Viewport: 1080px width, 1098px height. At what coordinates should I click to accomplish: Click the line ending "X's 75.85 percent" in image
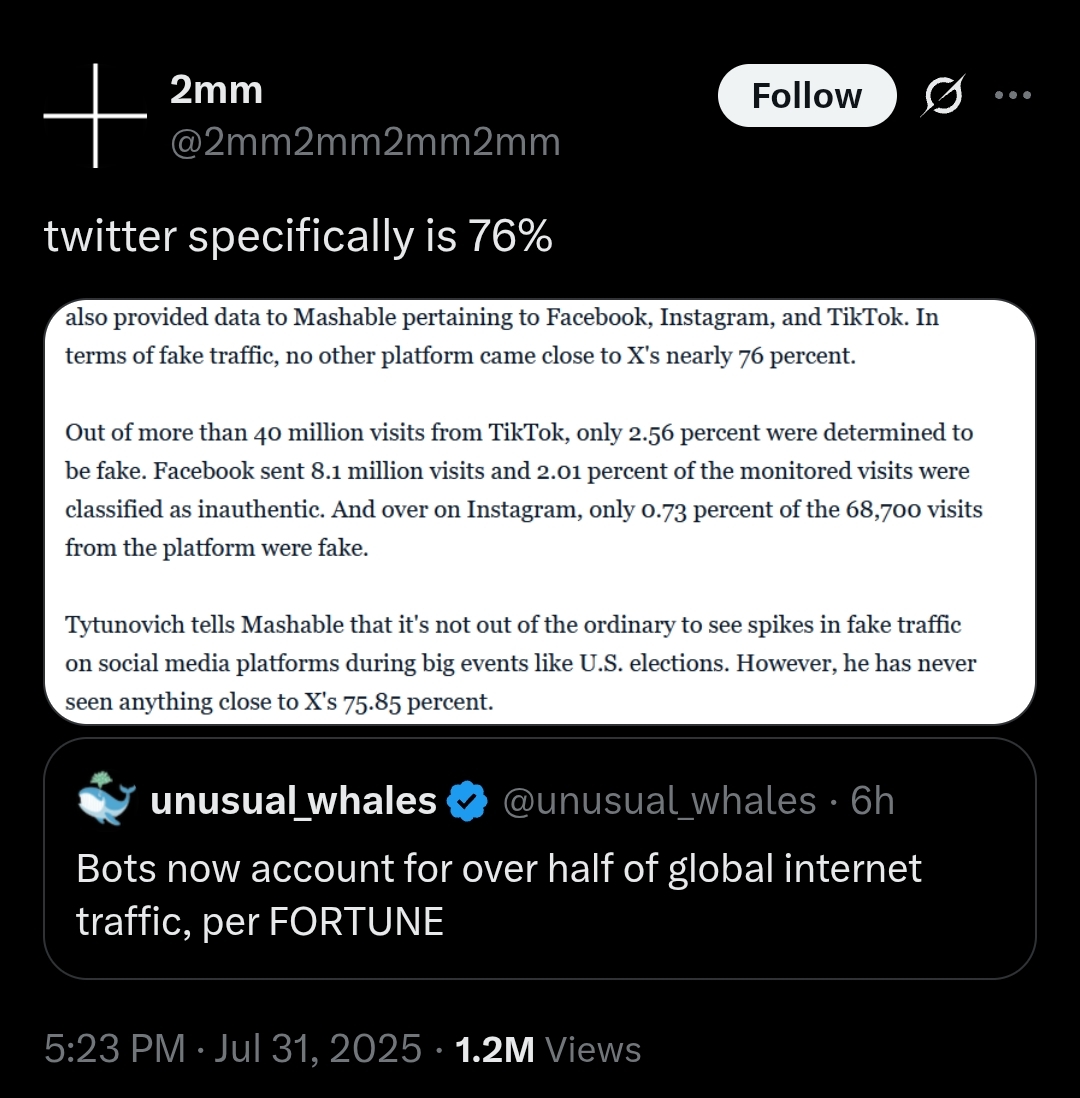click(x=279, y=702)
